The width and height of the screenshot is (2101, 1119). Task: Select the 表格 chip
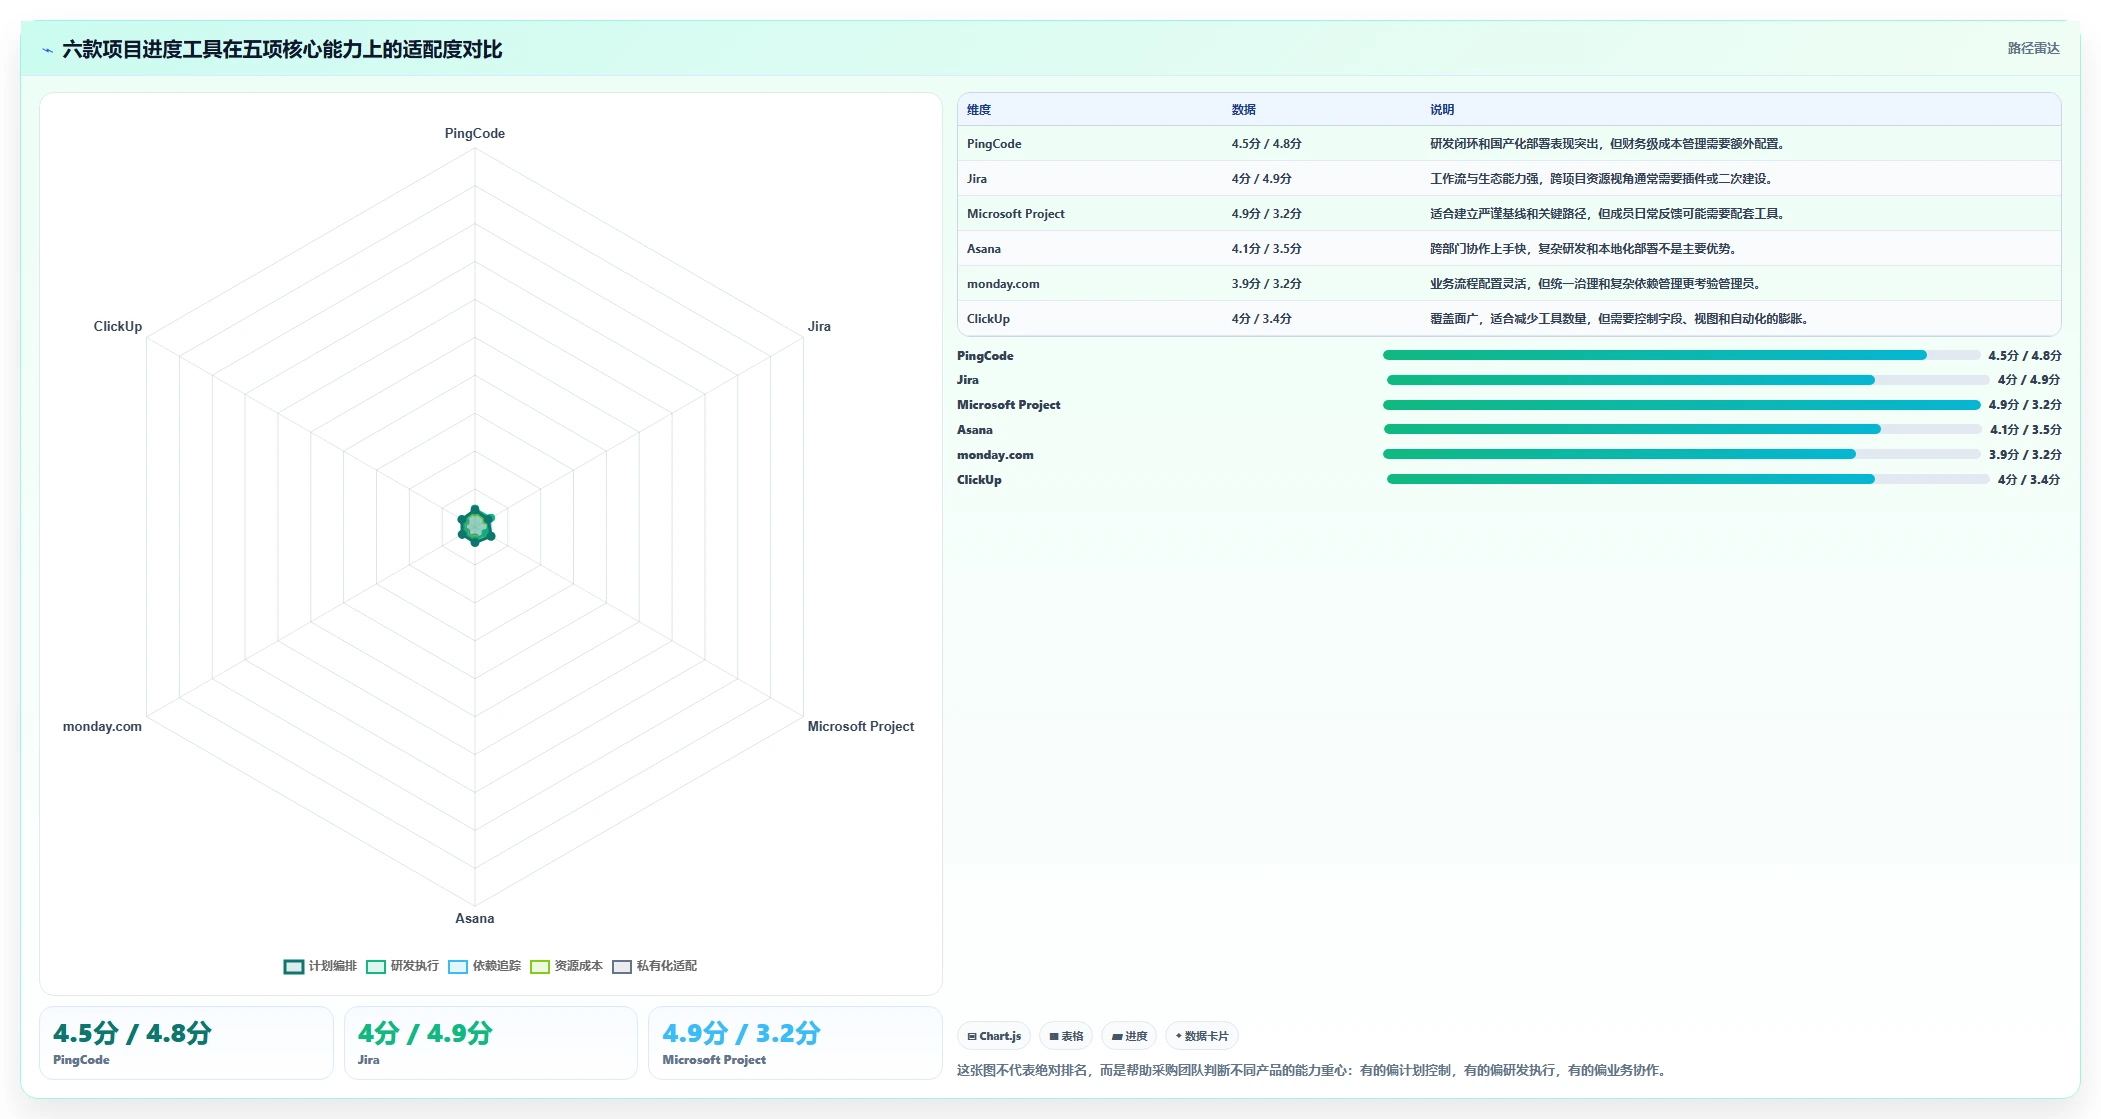click(1066, 1036)
